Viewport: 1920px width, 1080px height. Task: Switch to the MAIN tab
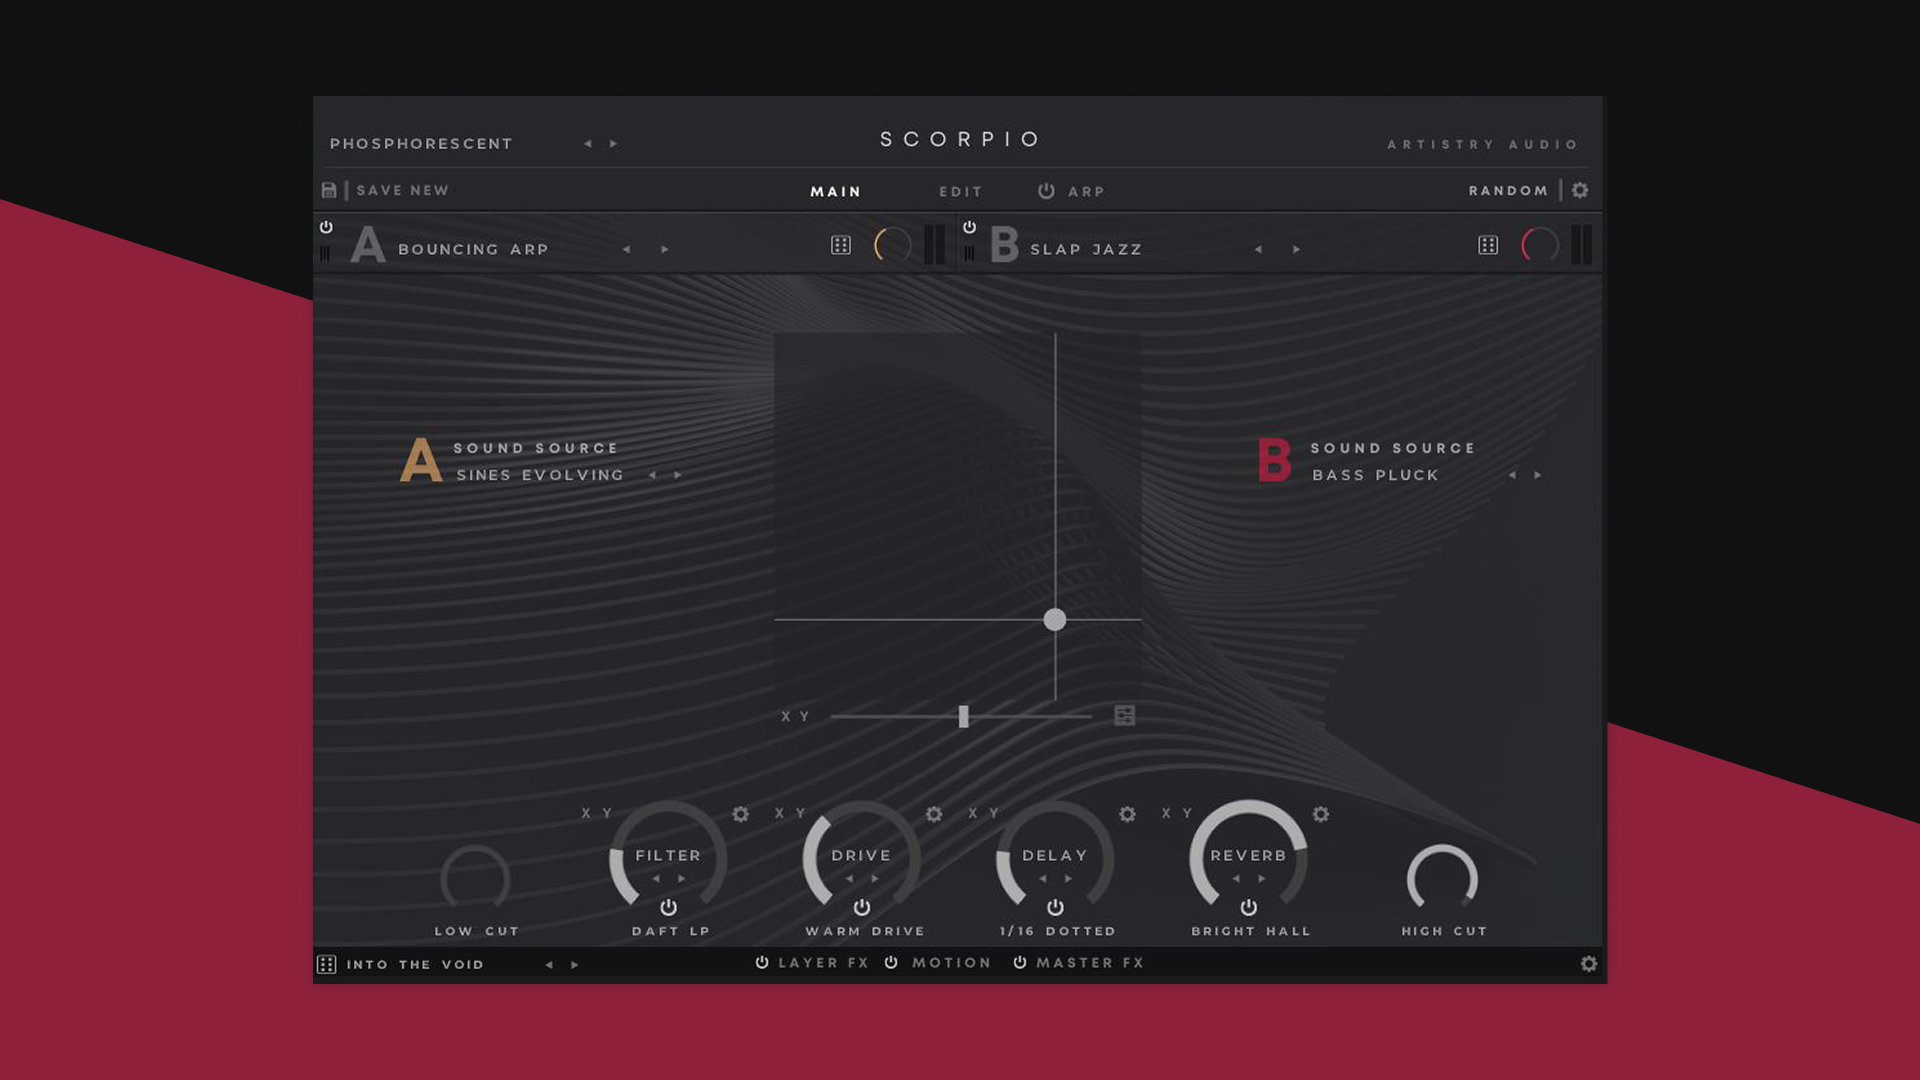pyautogui.click(x=835, y=191)
